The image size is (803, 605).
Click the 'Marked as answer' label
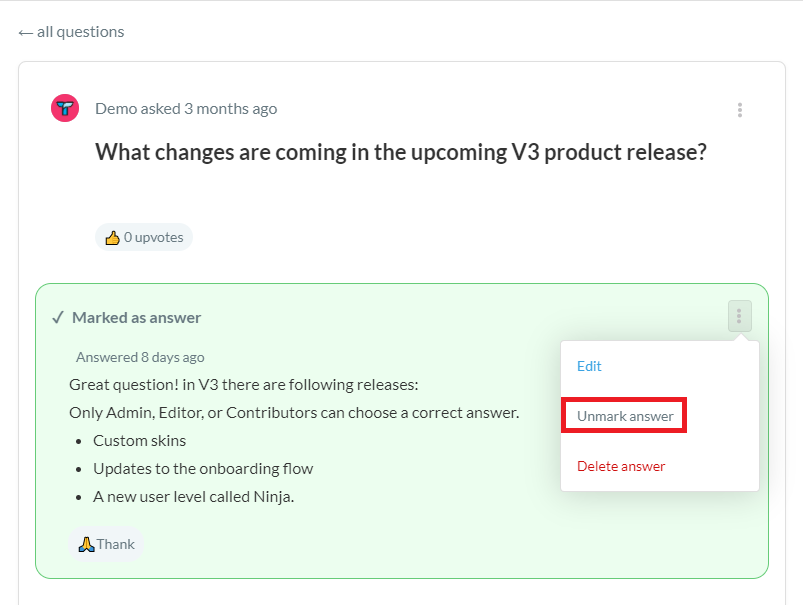tap(136, 318)
